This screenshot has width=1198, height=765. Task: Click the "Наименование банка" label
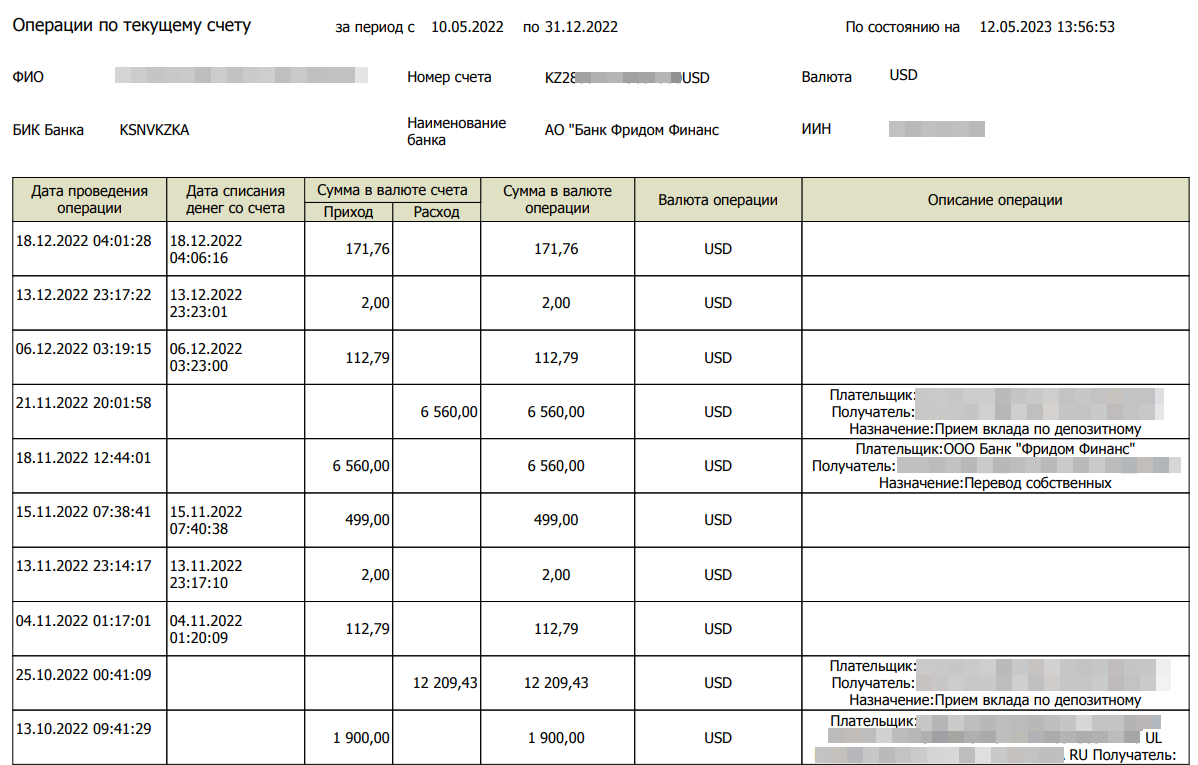click(457, 131)
